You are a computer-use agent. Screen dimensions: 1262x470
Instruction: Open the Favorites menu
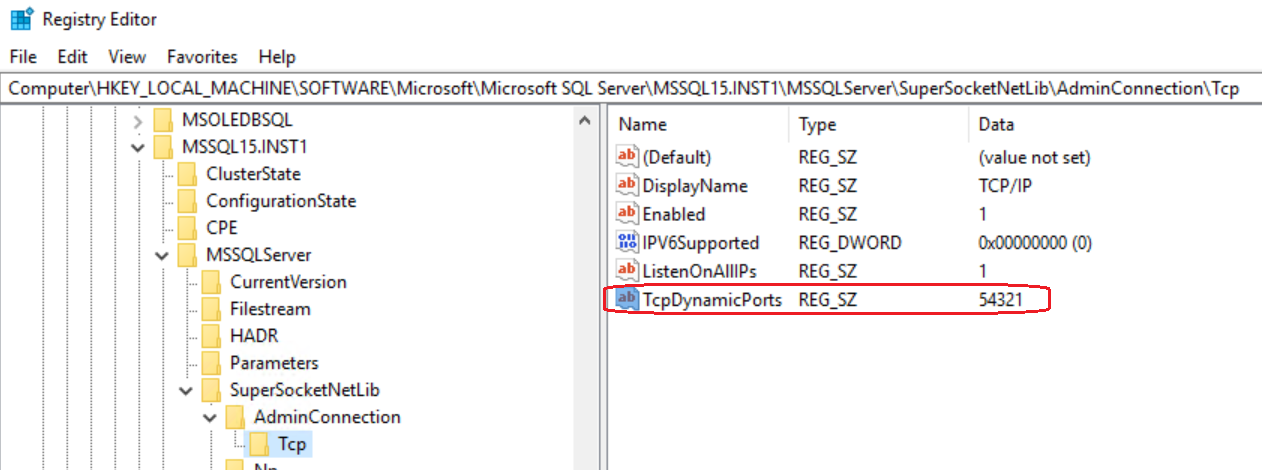(x=202, y=57)
